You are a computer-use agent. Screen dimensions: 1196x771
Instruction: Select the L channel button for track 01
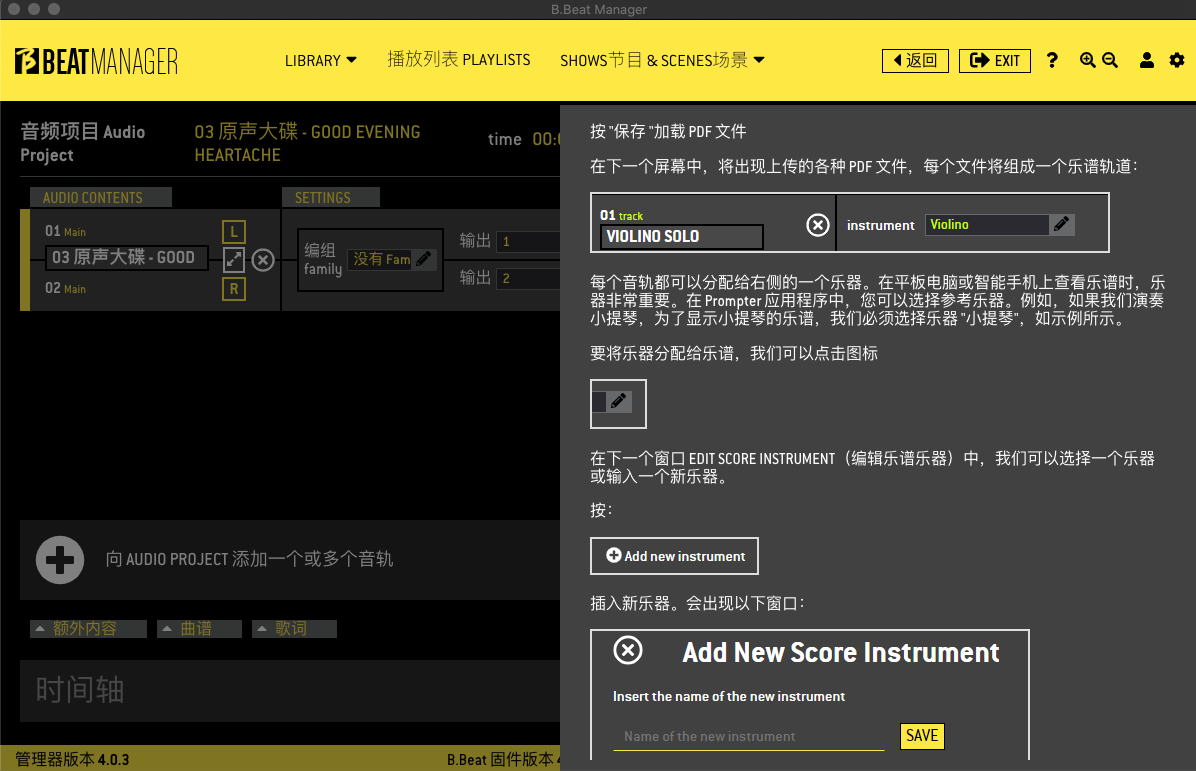click(x=233, y=232)
